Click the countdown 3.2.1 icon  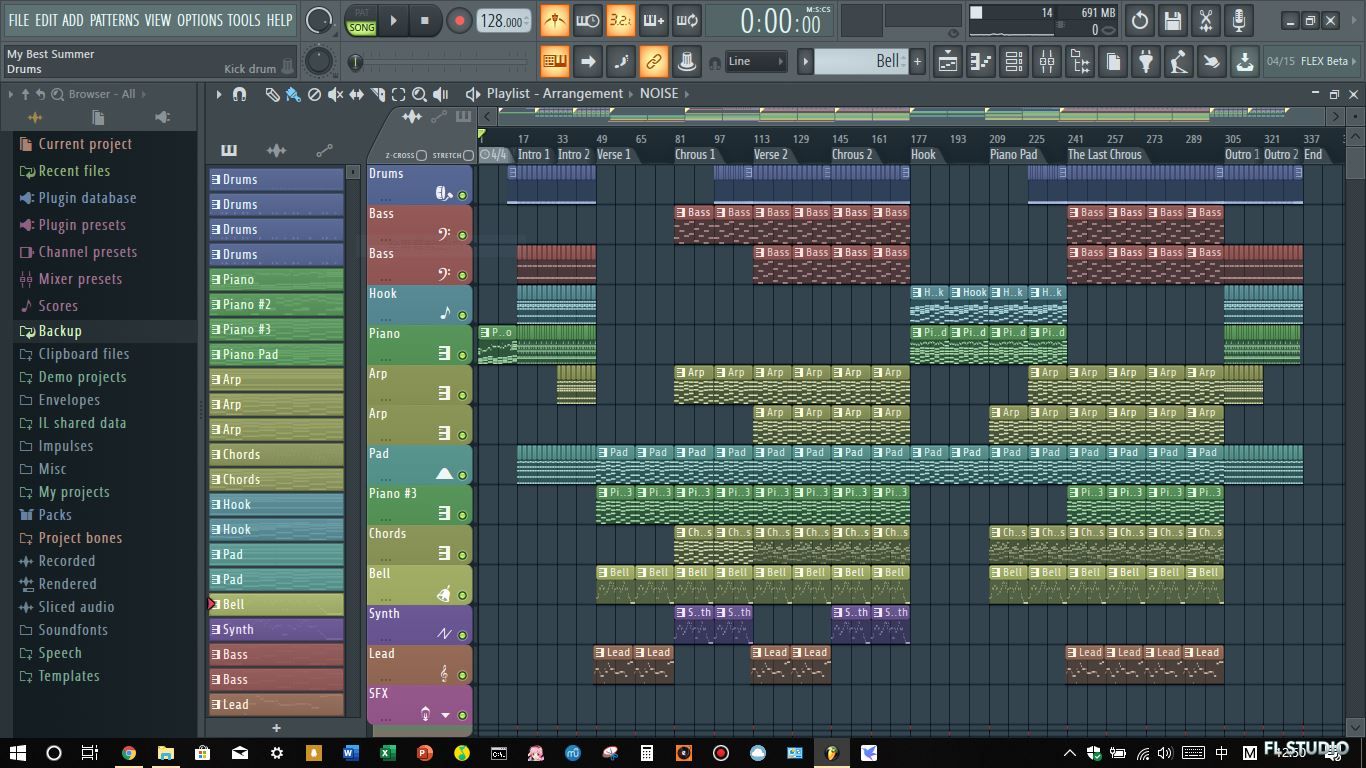click(620, 20)
